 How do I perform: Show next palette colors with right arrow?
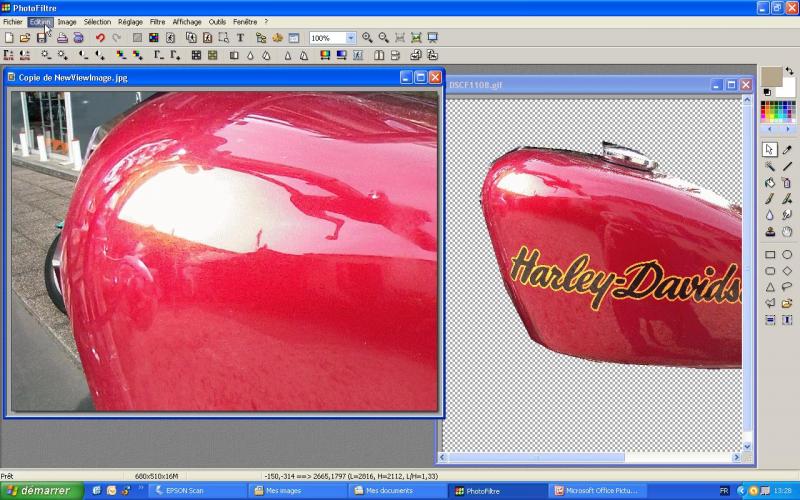787,129
